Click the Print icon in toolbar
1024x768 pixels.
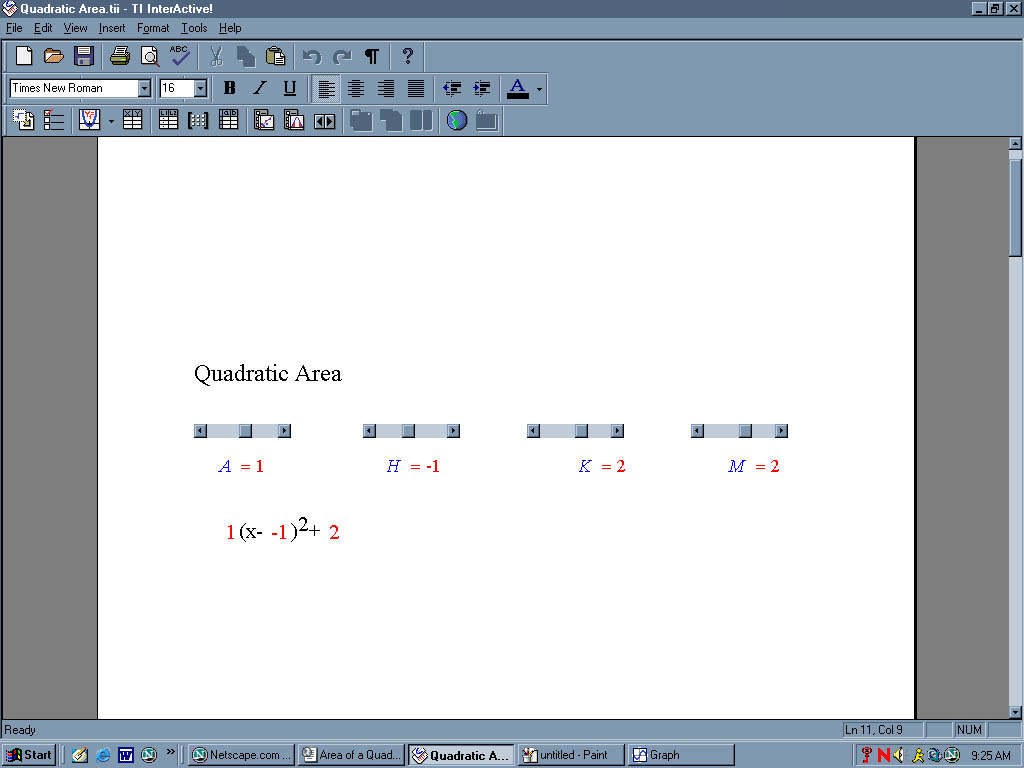(120, 56)
